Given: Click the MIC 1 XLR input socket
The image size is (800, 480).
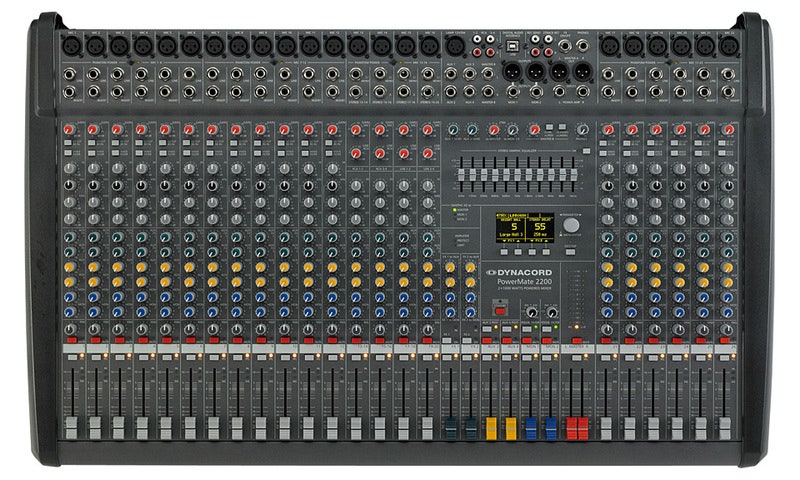Looking at the screenshot, I should click(70, 46).
